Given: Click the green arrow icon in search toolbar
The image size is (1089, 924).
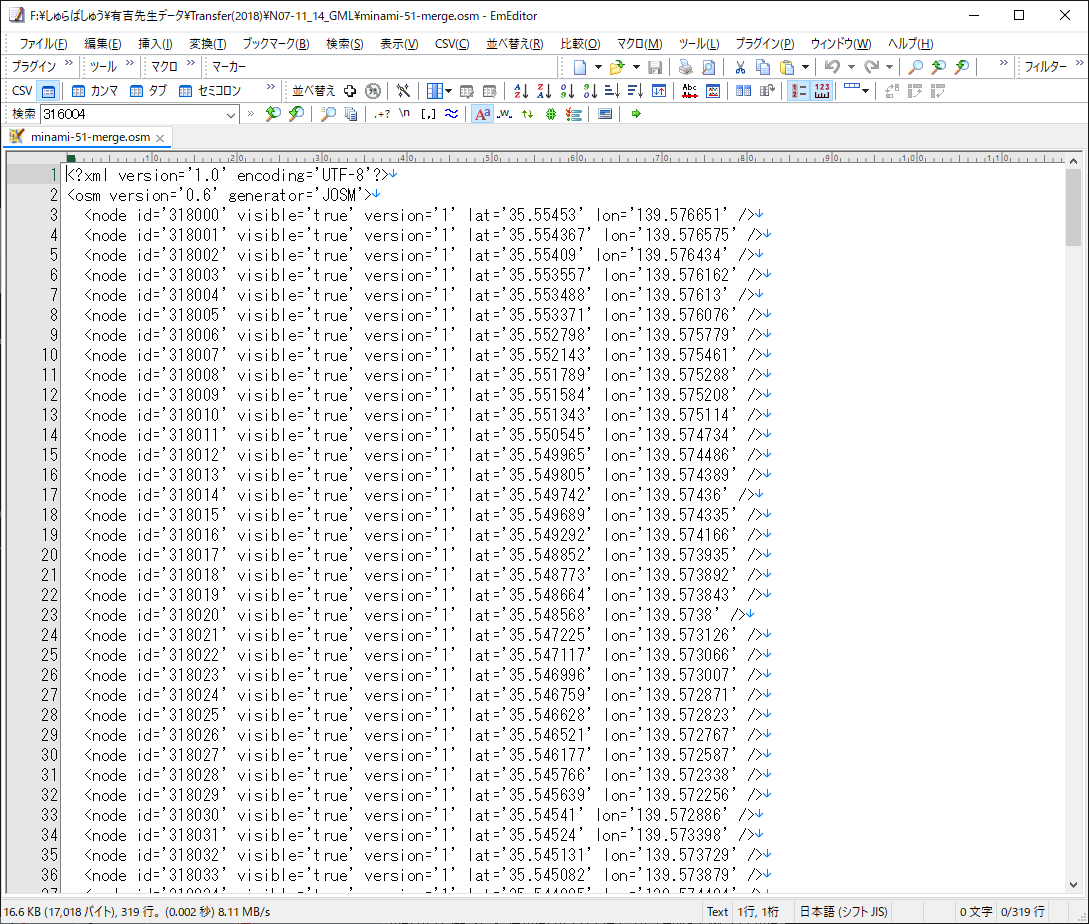Looking at the screenshot, I should click(x=635, y=114).
